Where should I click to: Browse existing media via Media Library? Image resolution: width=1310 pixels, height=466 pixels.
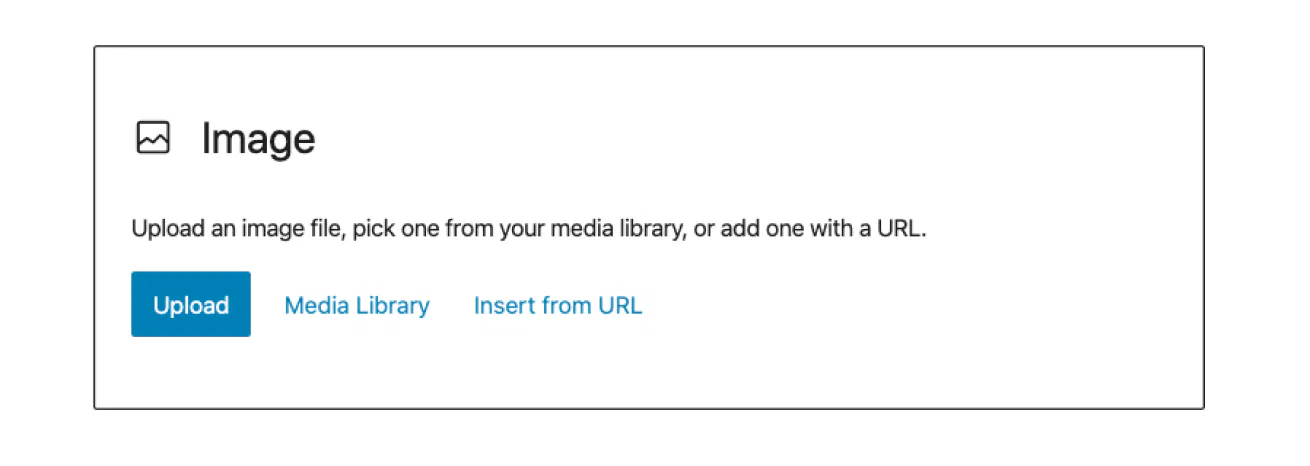357,305
